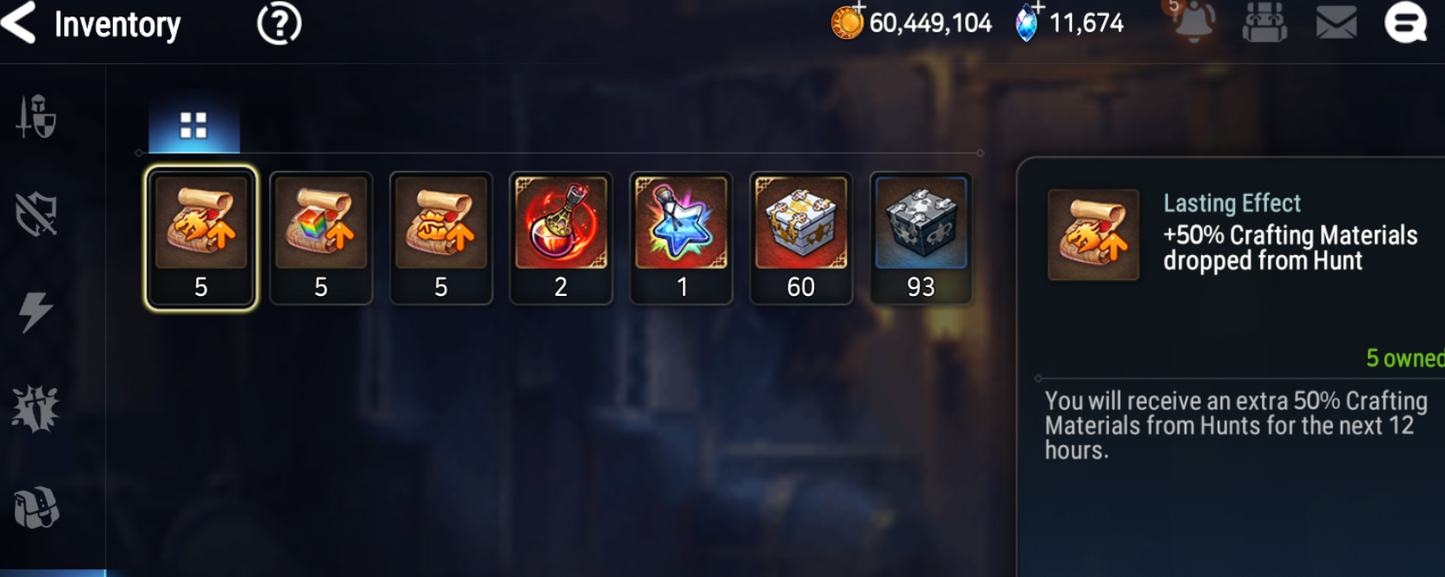Select the silver chest with 93
This screenshot has width=1445, height=577.
[921, 237]
